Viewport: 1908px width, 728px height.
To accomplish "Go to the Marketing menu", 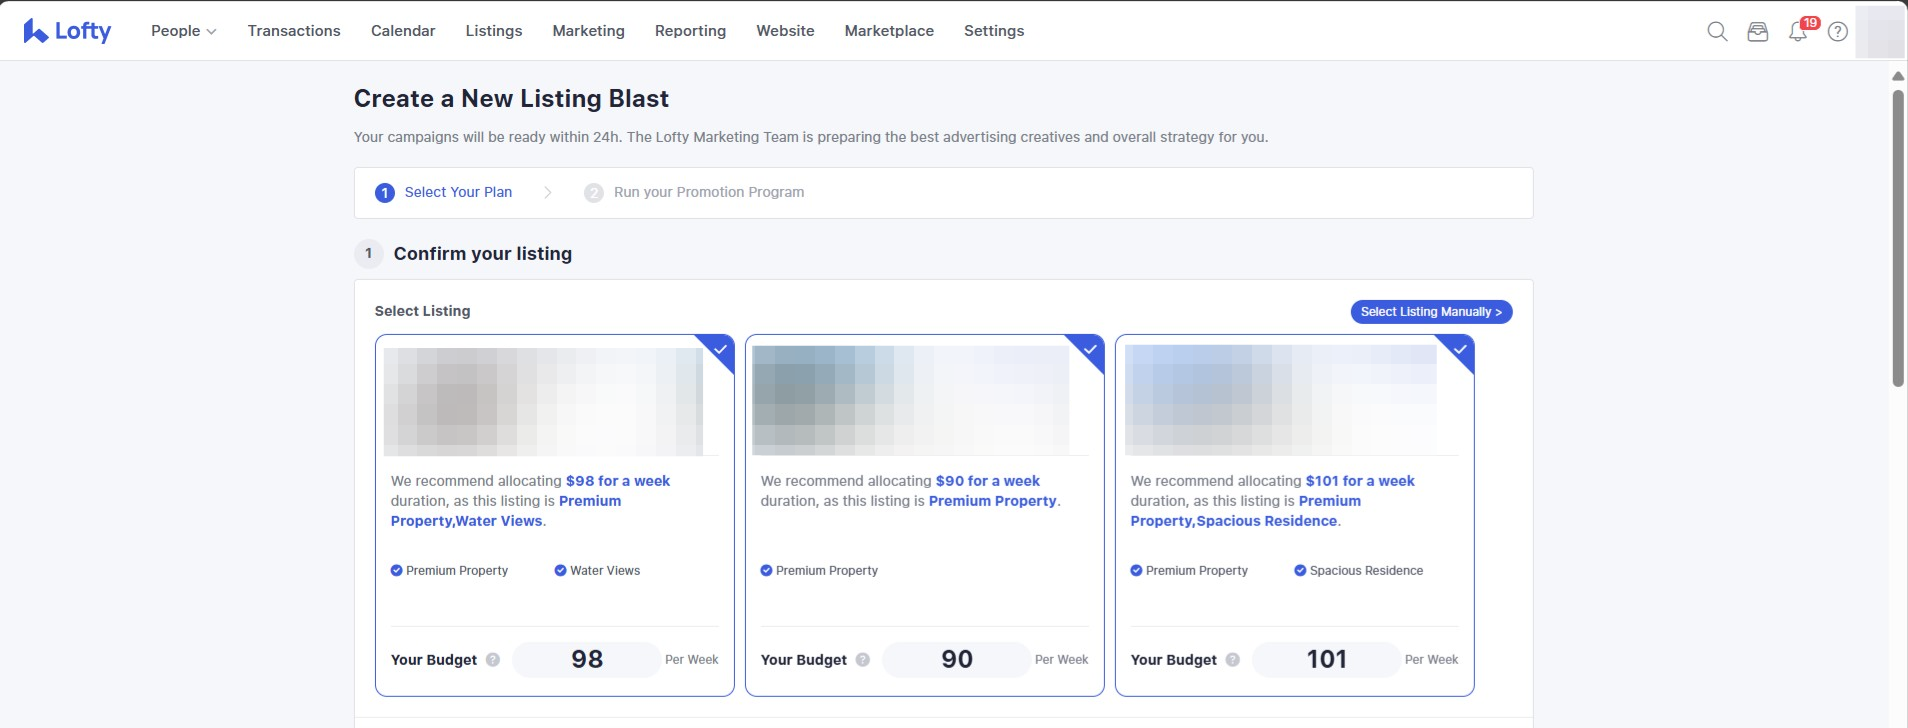I will [588, 31].
